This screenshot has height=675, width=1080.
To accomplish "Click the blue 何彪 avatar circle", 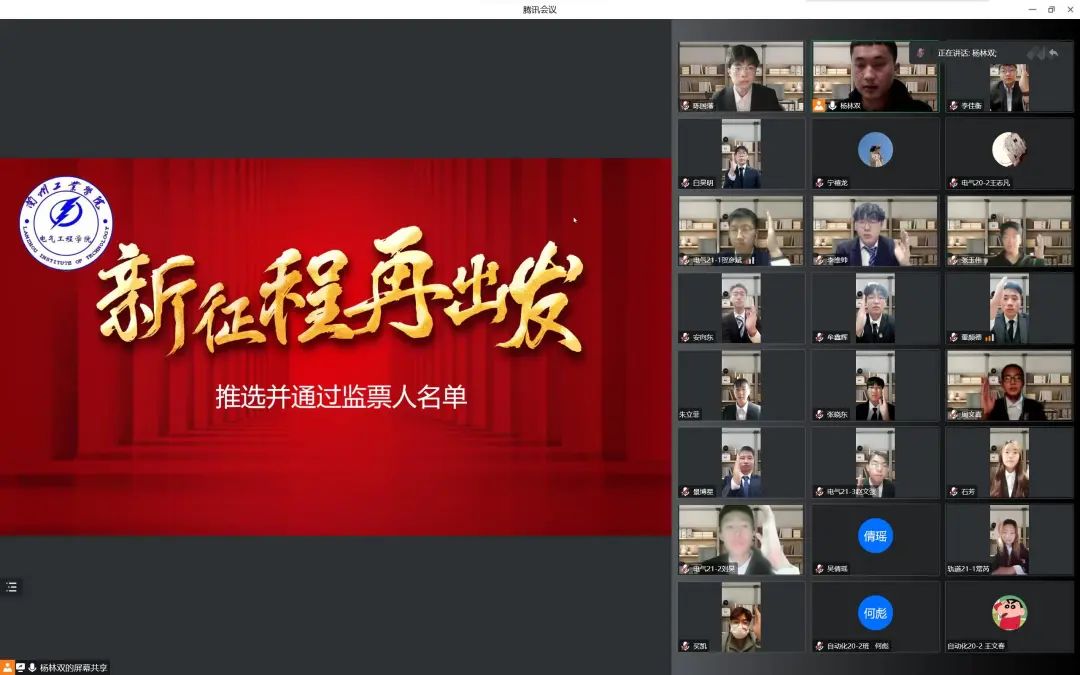I will (x=875, y=613).
